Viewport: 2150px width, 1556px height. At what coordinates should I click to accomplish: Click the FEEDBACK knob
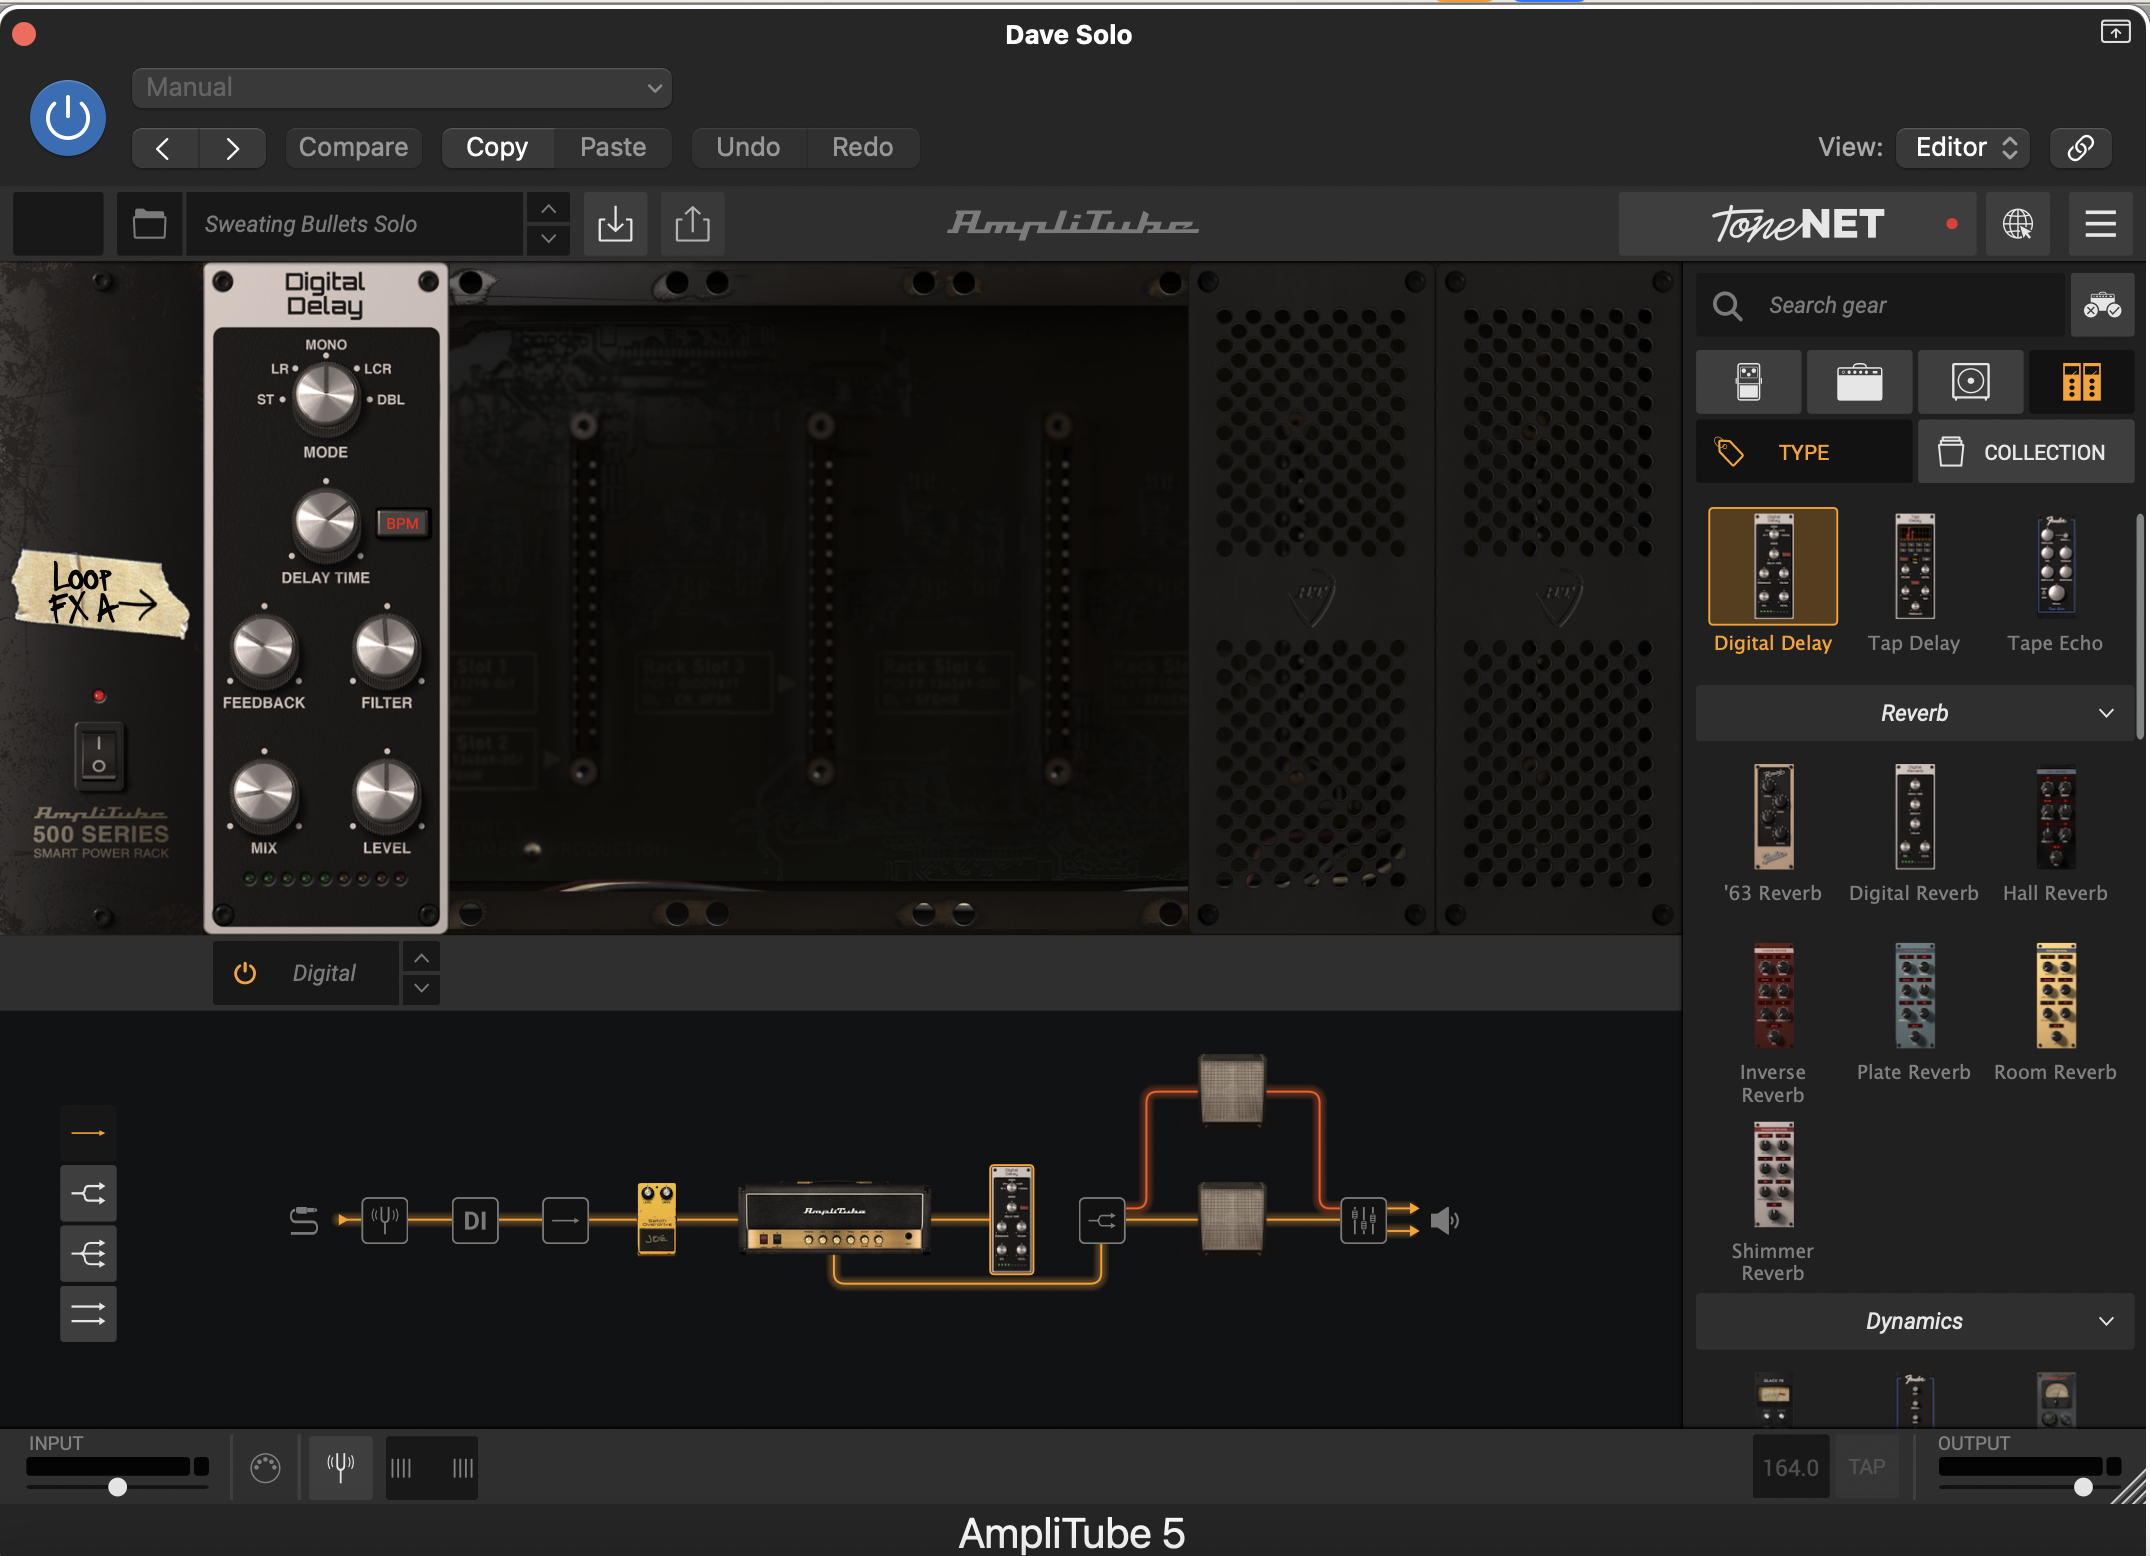tap(264, 649)
